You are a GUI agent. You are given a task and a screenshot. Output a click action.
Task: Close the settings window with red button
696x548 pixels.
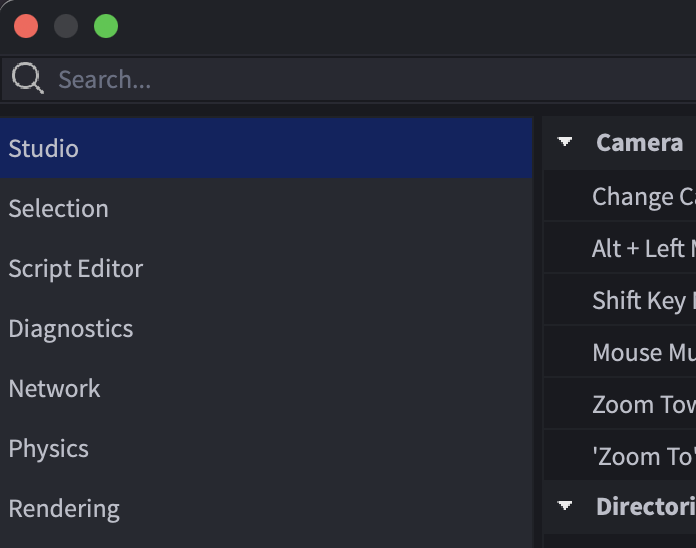[x=26, y=26]
